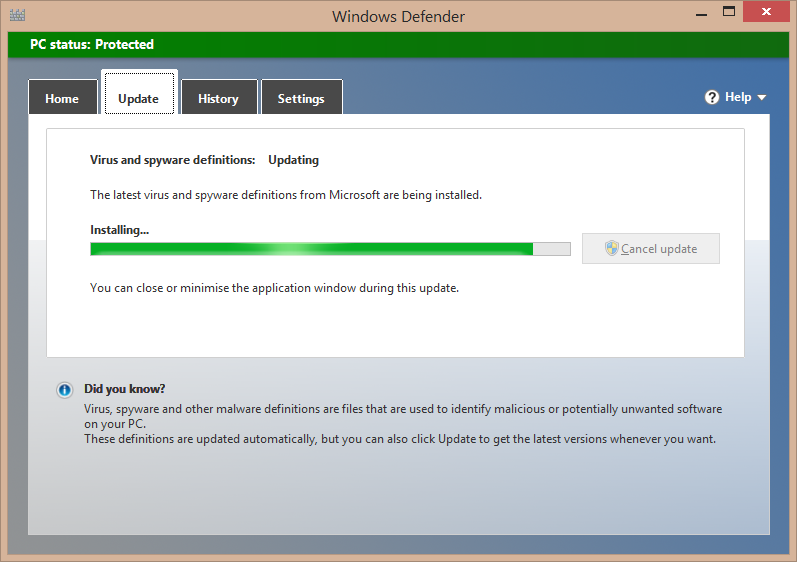Click the PC status: Protected banner
This screenshot has width=797, height=562.
tap(398, 45)
